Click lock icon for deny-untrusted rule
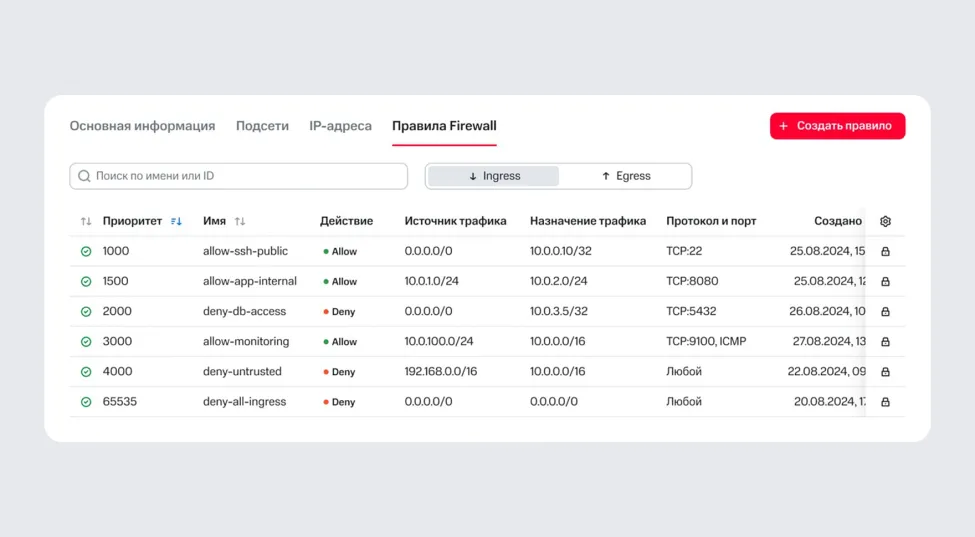 pos(885,372)
